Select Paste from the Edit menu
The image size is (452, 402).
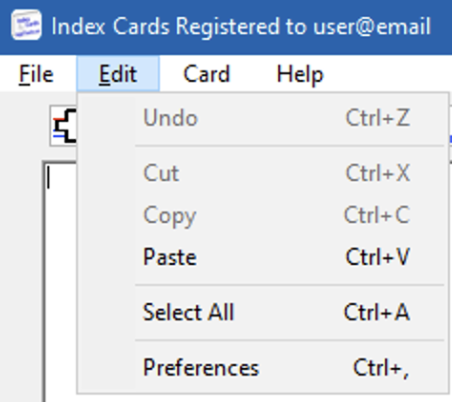point(263,257)
